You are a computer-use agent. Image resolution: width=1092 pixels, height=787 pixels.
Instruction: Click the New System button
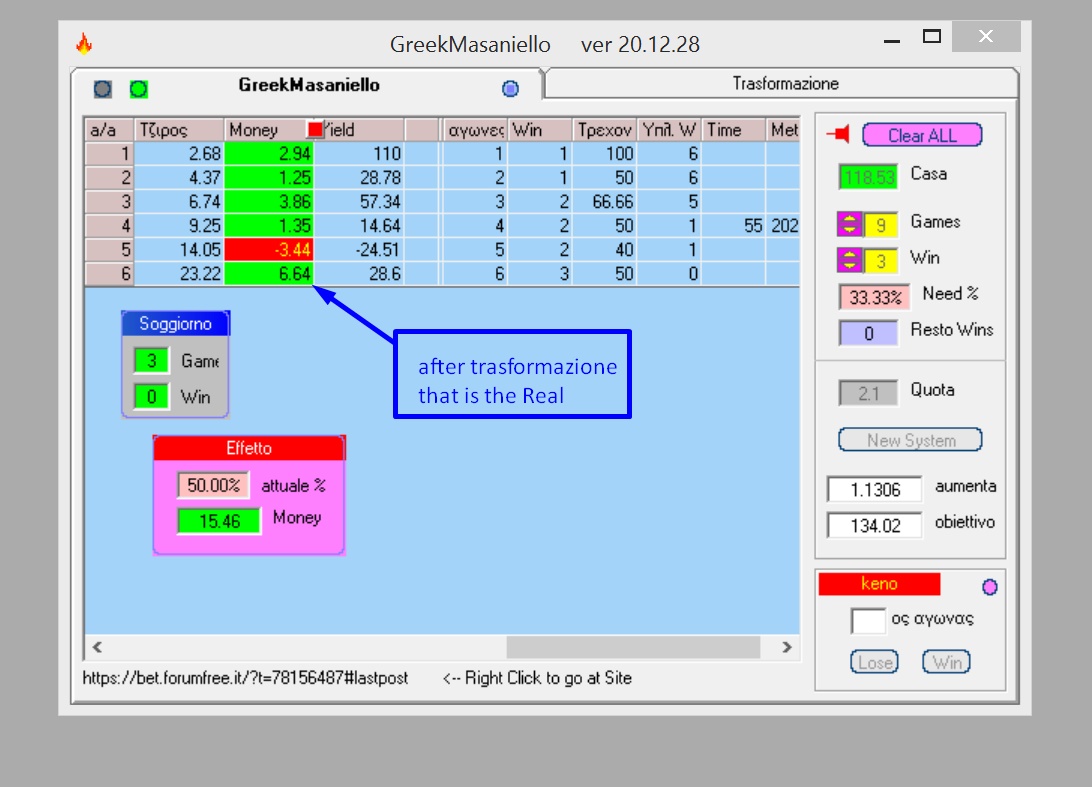tap(910, 440)
